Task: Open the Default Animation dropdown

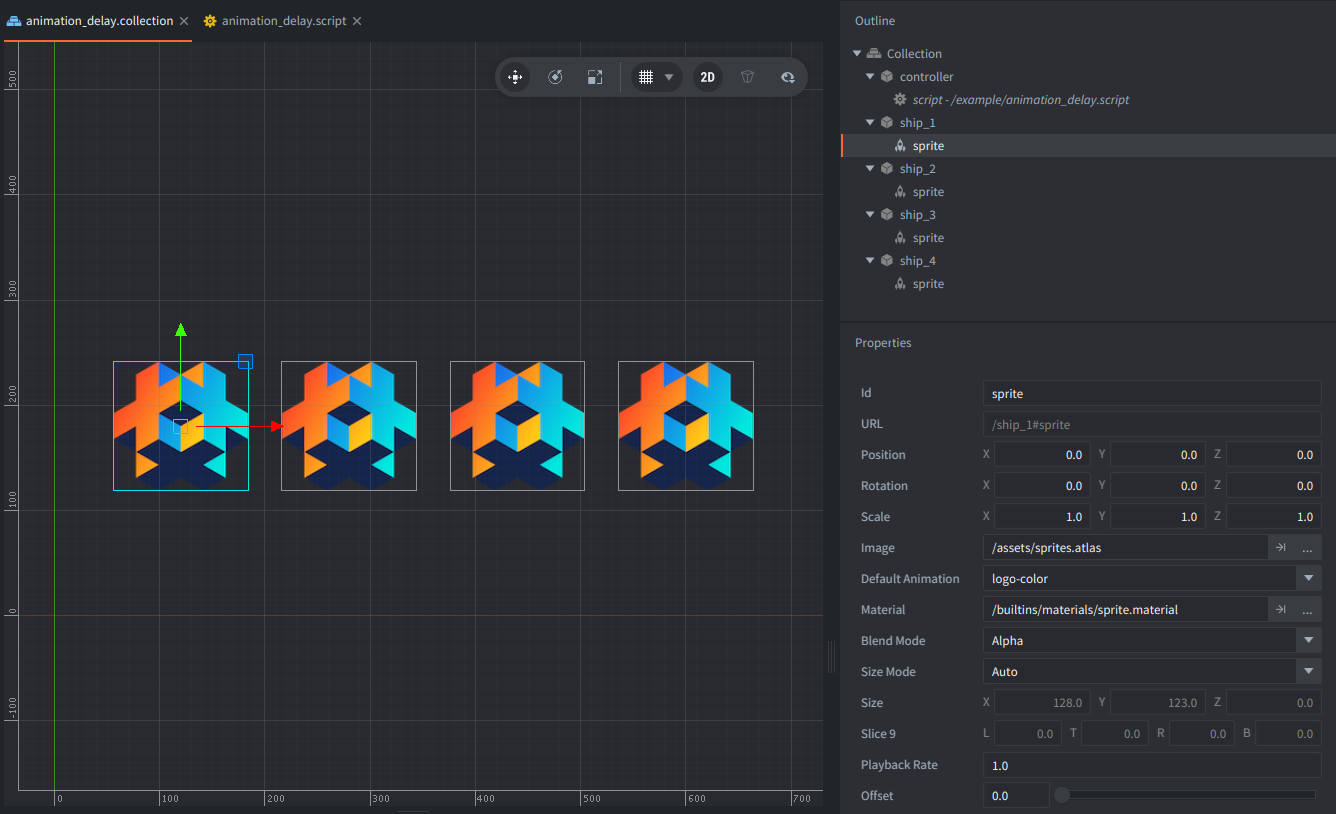Action: click(x=1308, y=579)
